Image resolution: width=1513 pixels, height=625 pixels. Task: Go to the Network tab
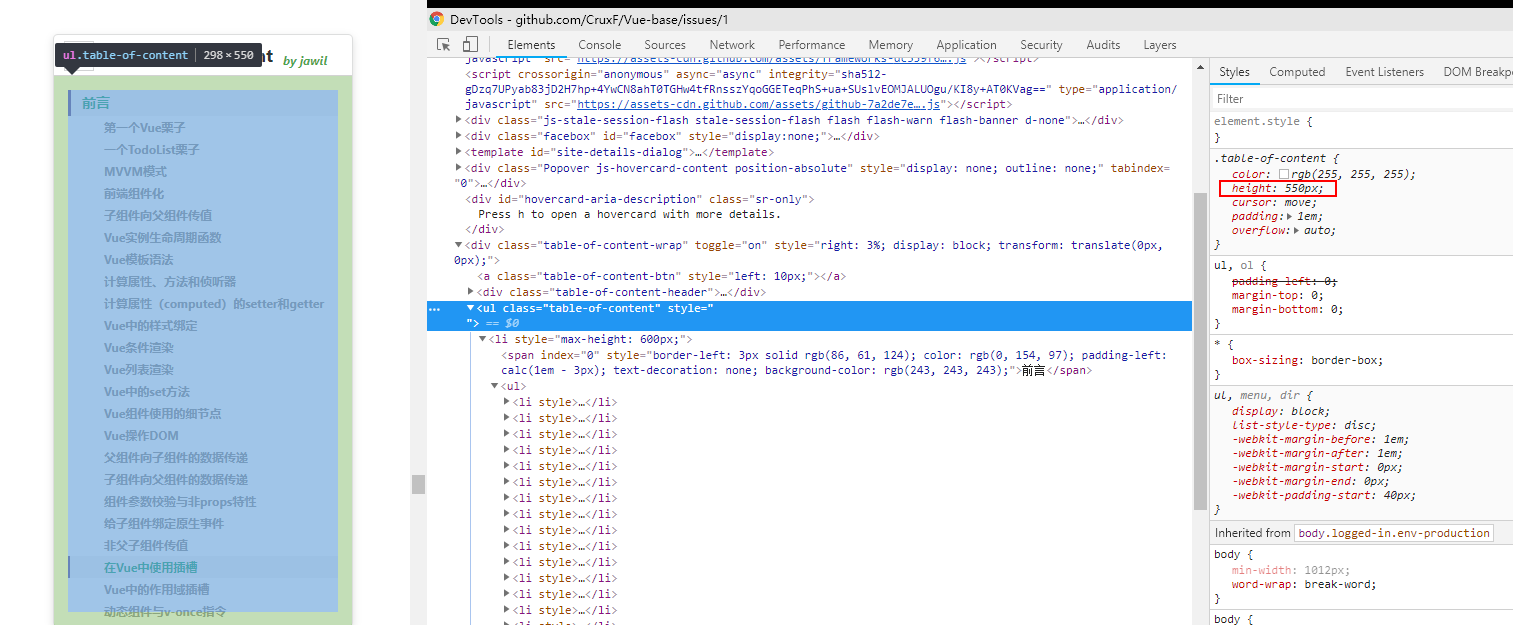732,45
